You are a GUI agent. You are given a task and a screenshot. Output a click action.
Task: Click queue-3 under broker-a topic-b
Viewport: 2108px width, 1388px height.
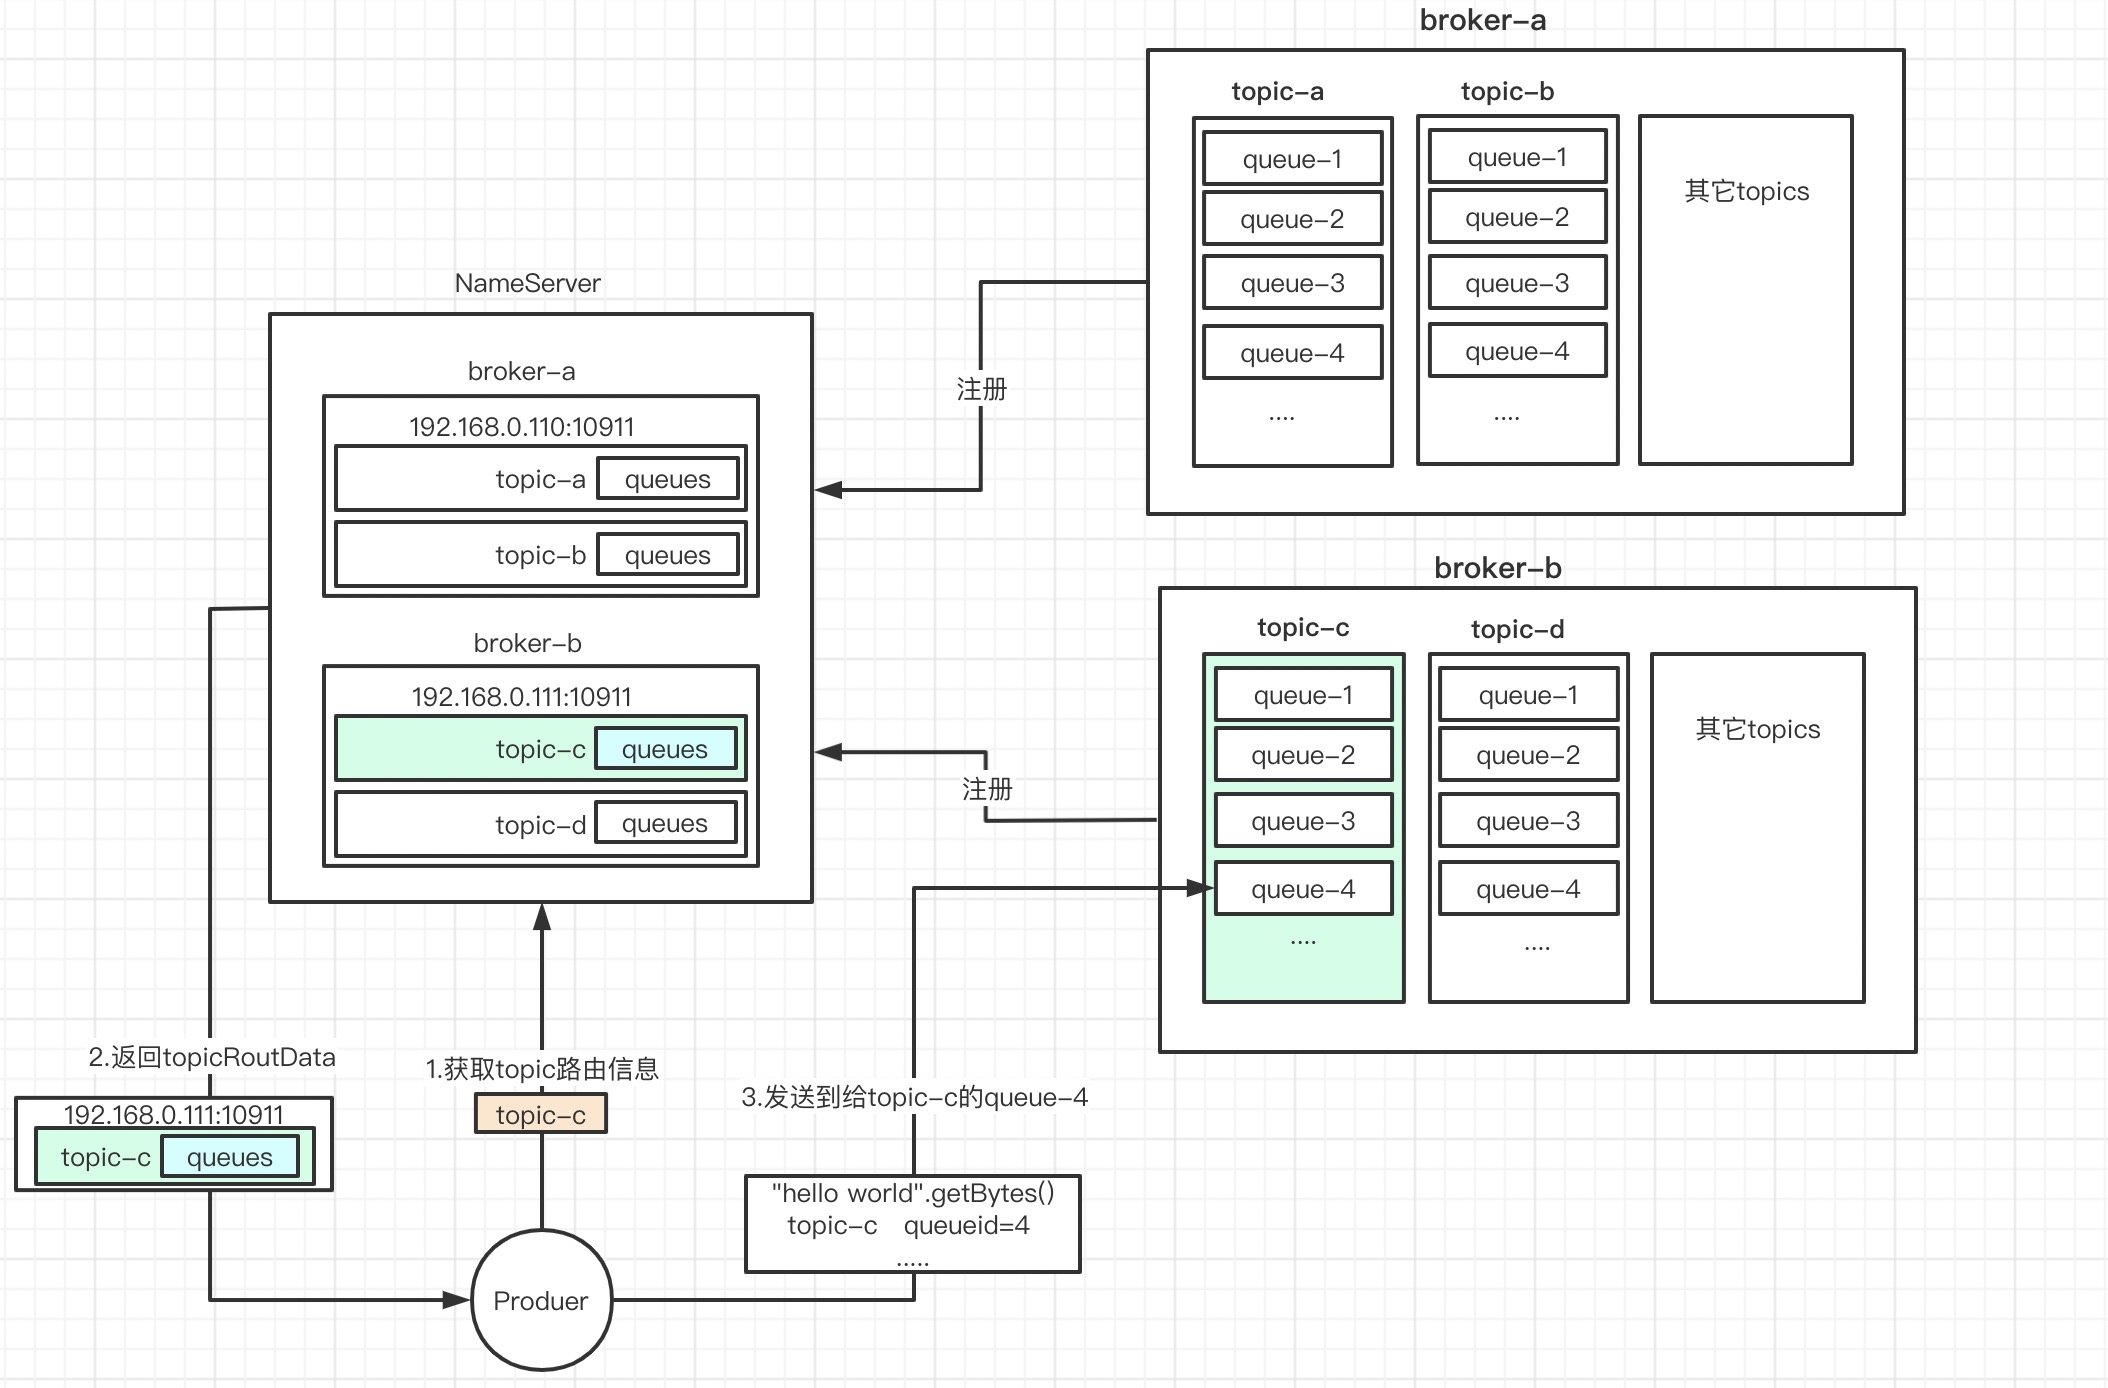point(1518,283)
